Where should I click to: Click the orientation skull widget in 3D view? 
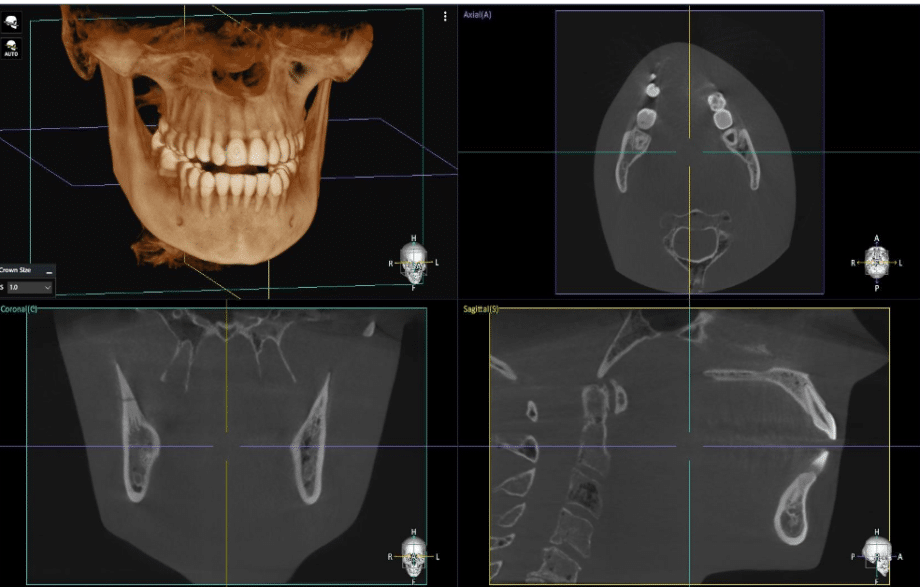click(x=413, y=262)
